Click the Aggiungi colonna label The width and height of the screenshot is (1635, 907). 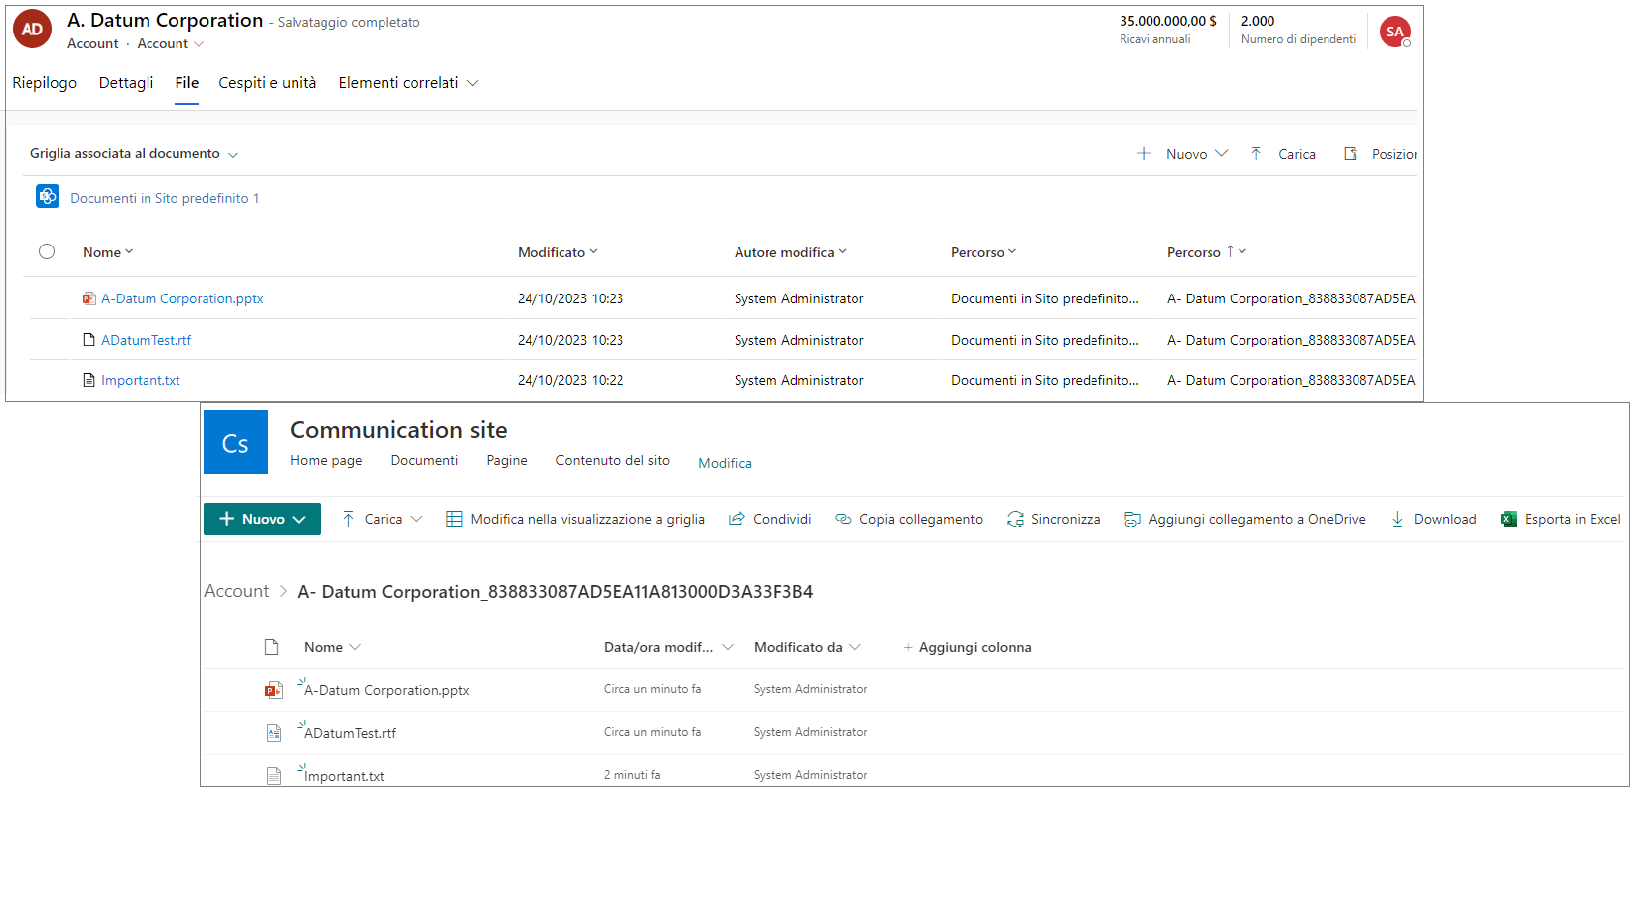coord(975,647)
